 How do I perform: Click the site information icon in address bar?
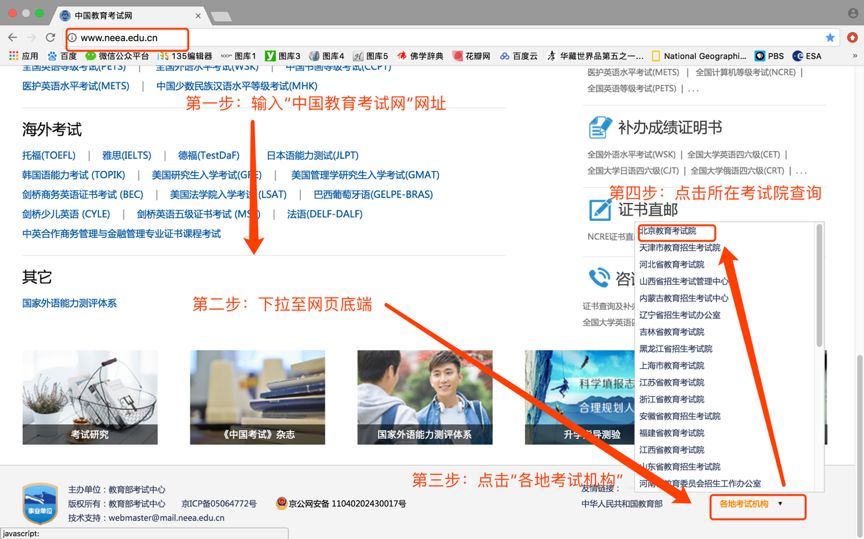pos(72,37)
